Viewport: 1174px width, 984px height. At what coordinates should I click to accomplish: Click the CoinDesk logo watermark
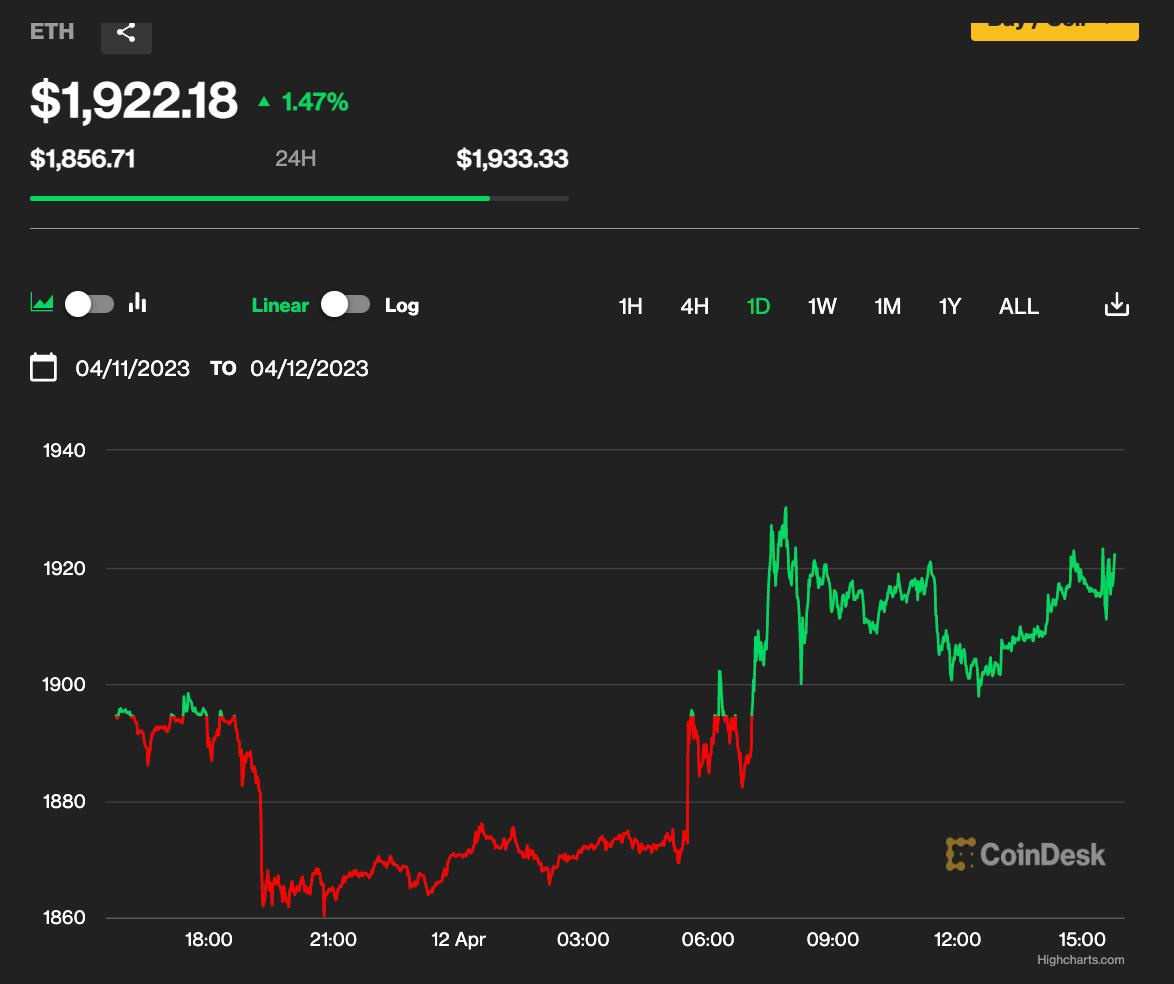tap(1026, 855)
